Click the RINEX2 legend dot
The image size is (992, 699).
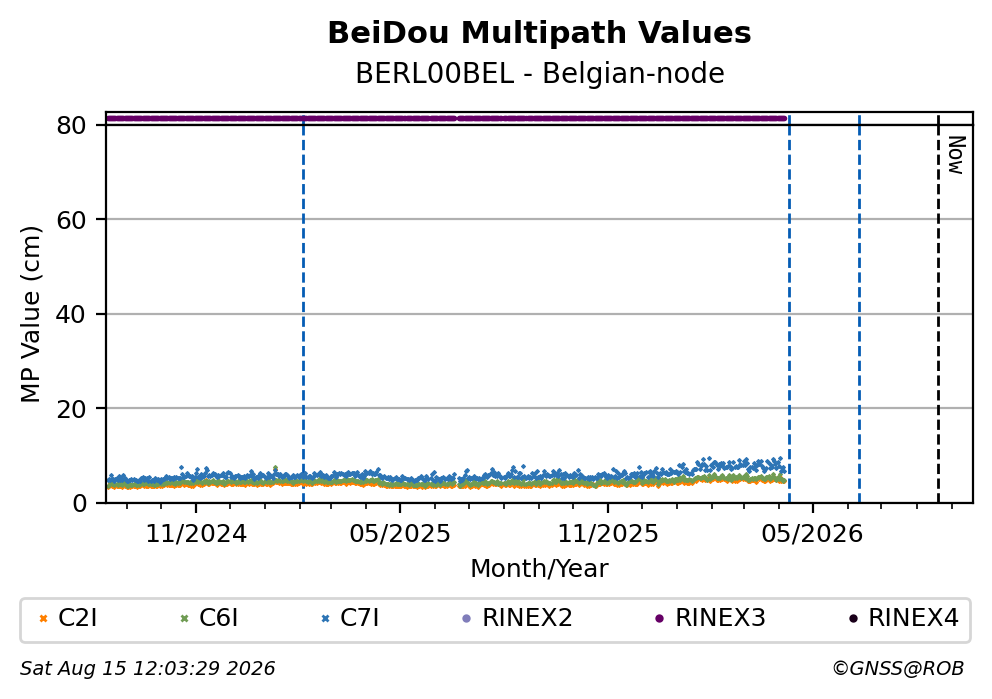pos(467,619)
